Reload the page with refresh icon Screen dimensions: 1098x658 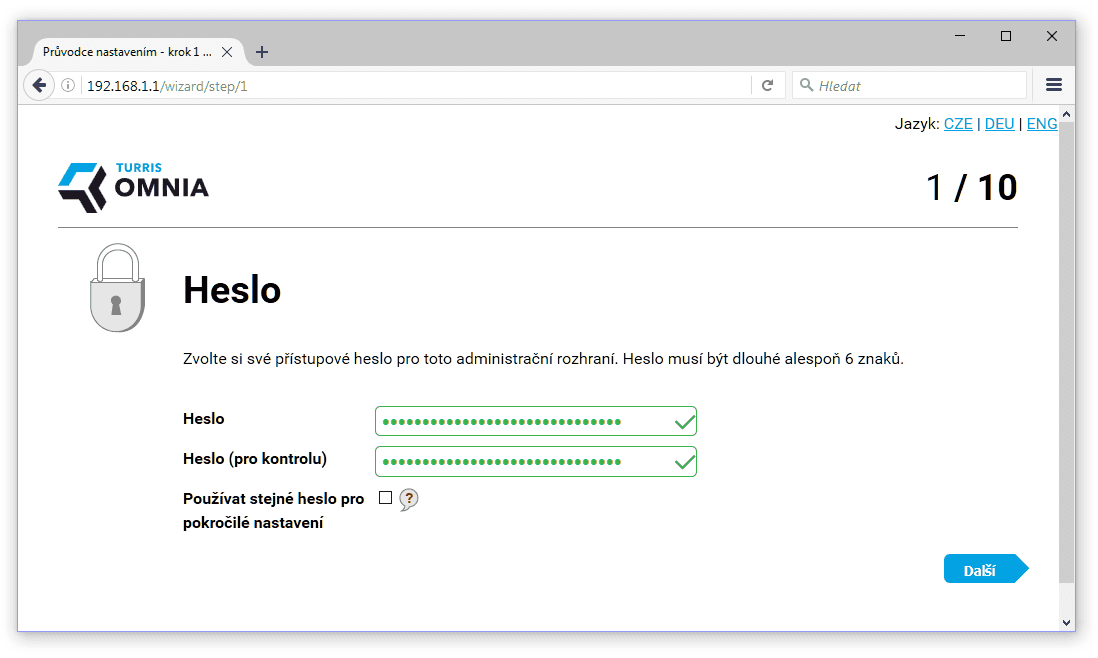[767, 86]
